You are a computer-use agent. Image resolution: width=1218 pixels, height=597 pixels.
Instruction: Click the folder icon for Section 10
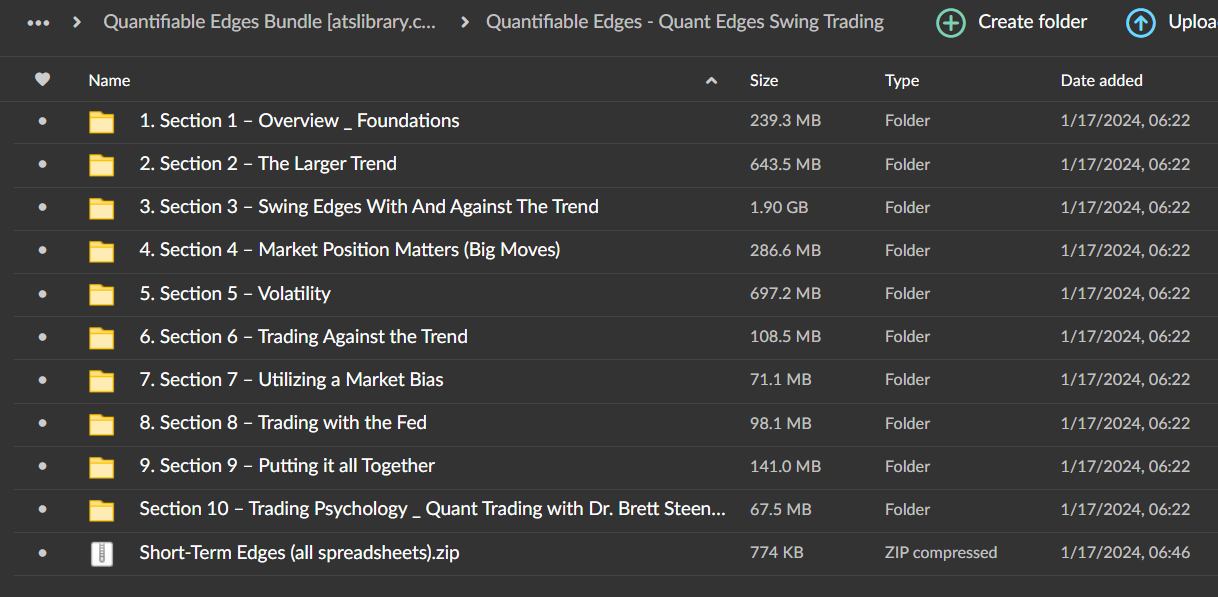[x=101, y=510]
